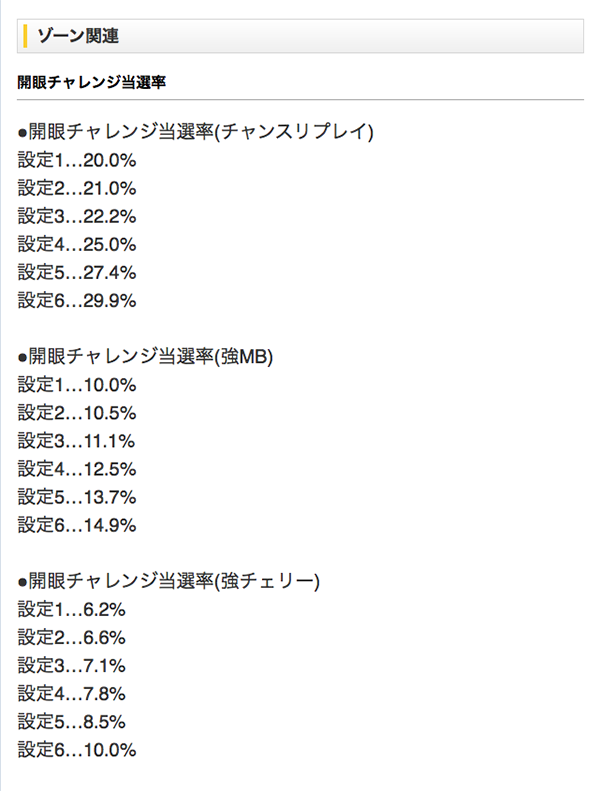Select the 設定3…11.1% line
This screenshot has height=791, width=600.
pyautogui.click(x=77, y=441)
